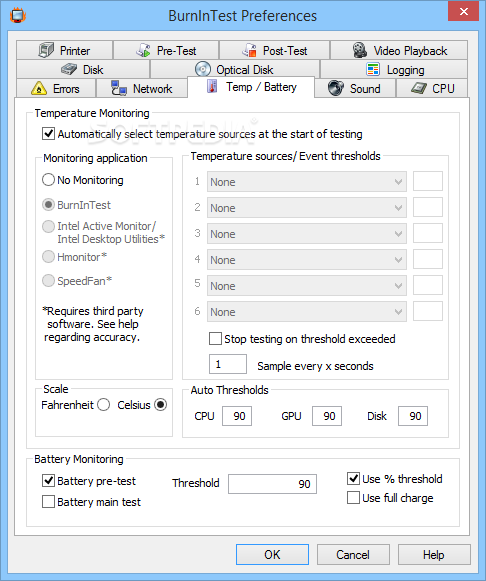Open temperature source 6 dropdown

[307, 311]
